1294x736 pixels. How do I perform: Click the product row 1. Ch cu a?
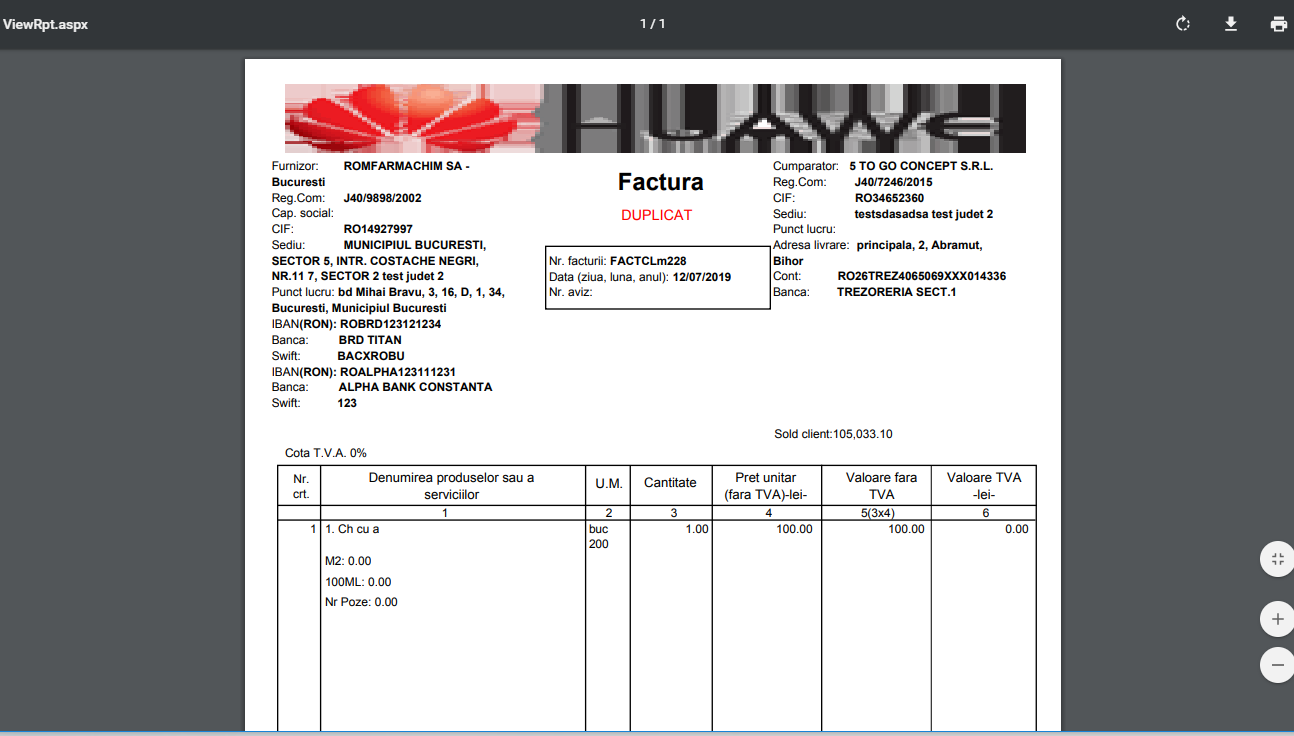coord(353,529)
